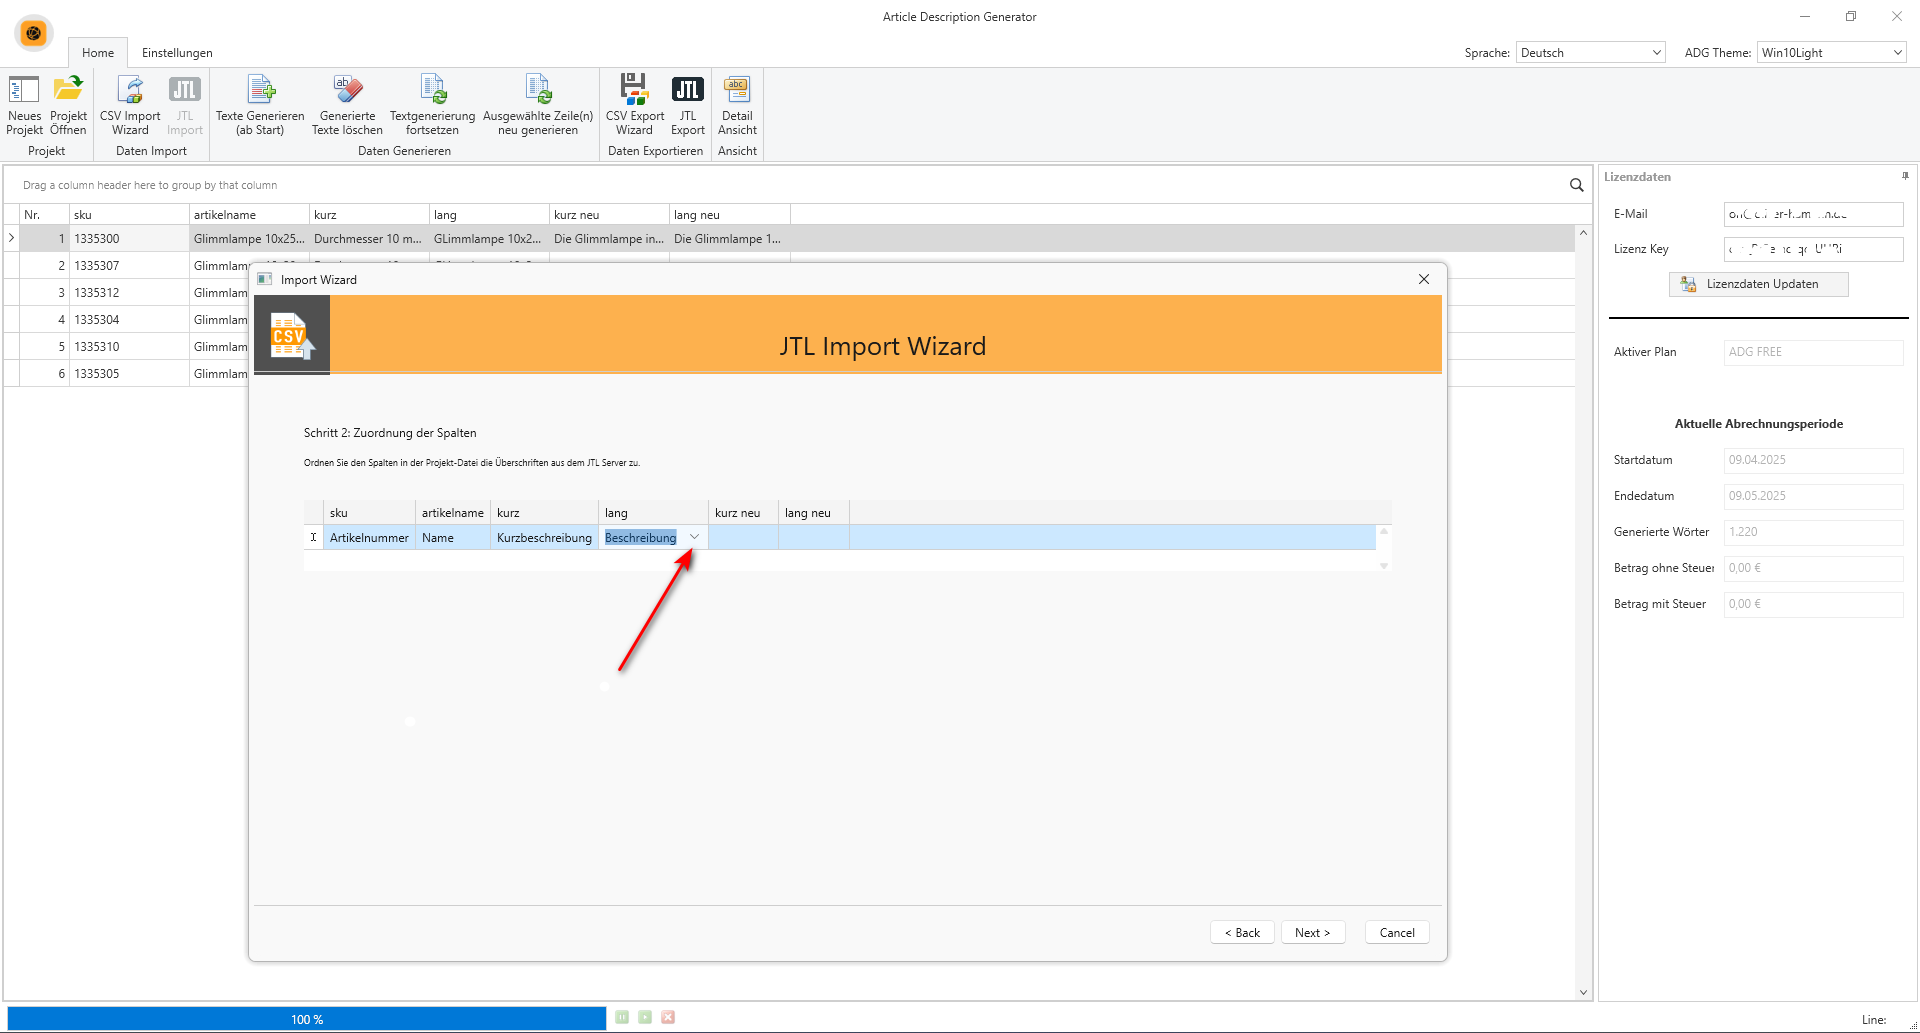Viewport: 1920px width, 1033px height.
Task: Click the greyed JTL Import icon
Action: 185,104
